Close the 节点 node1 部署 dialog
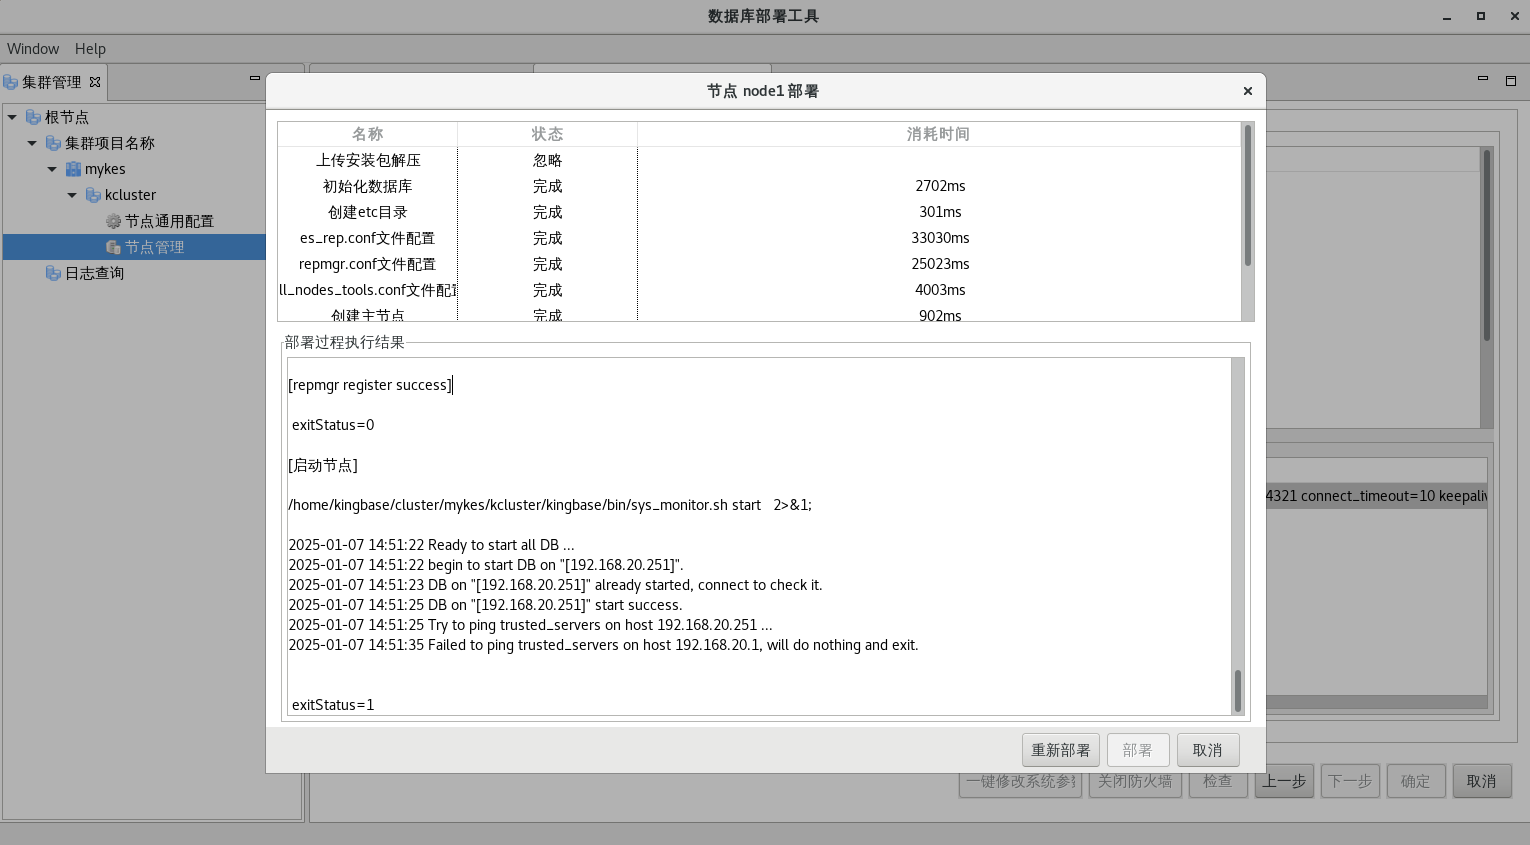 1247,91
